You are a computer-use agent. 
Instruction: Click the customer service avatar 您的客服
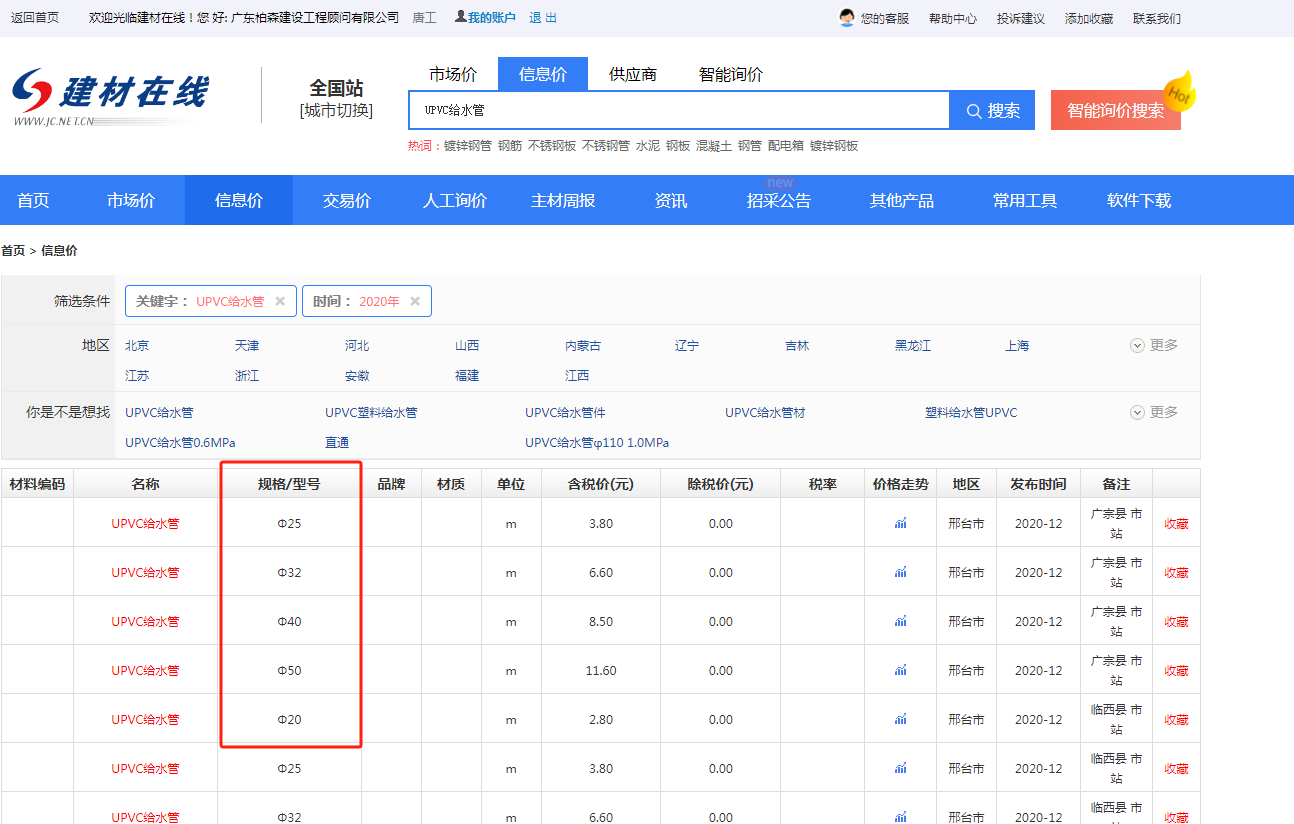847,18
